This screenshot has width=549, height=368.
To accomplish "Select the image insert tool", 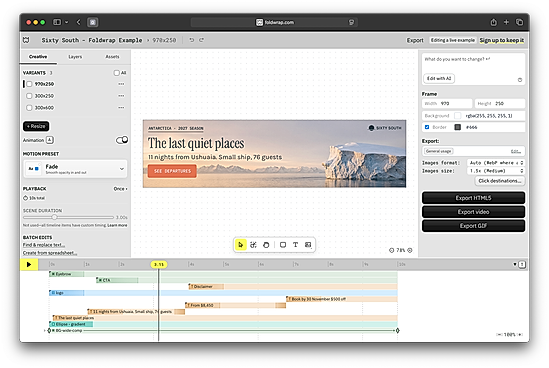I will [308, 245].
